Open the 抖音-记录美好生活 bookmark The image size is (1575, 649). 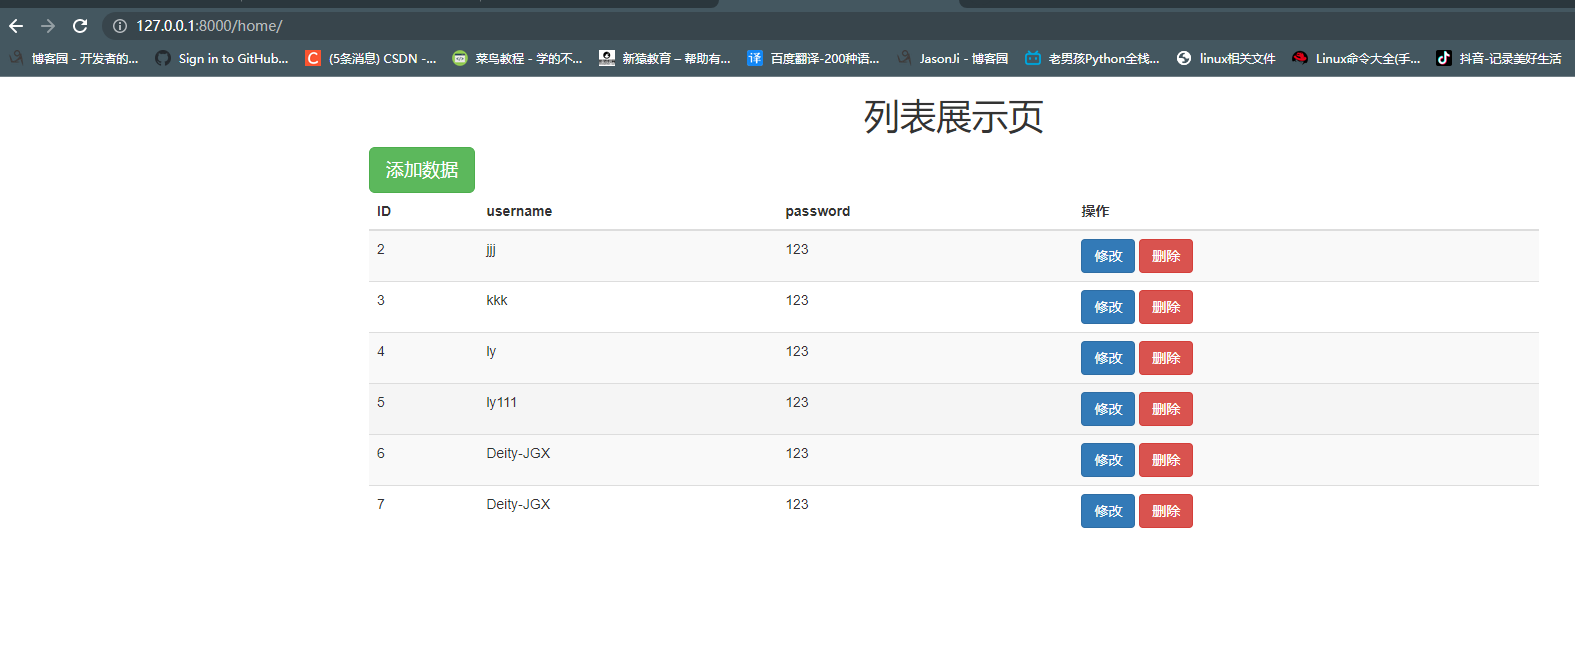click(x=1499, y=59)
